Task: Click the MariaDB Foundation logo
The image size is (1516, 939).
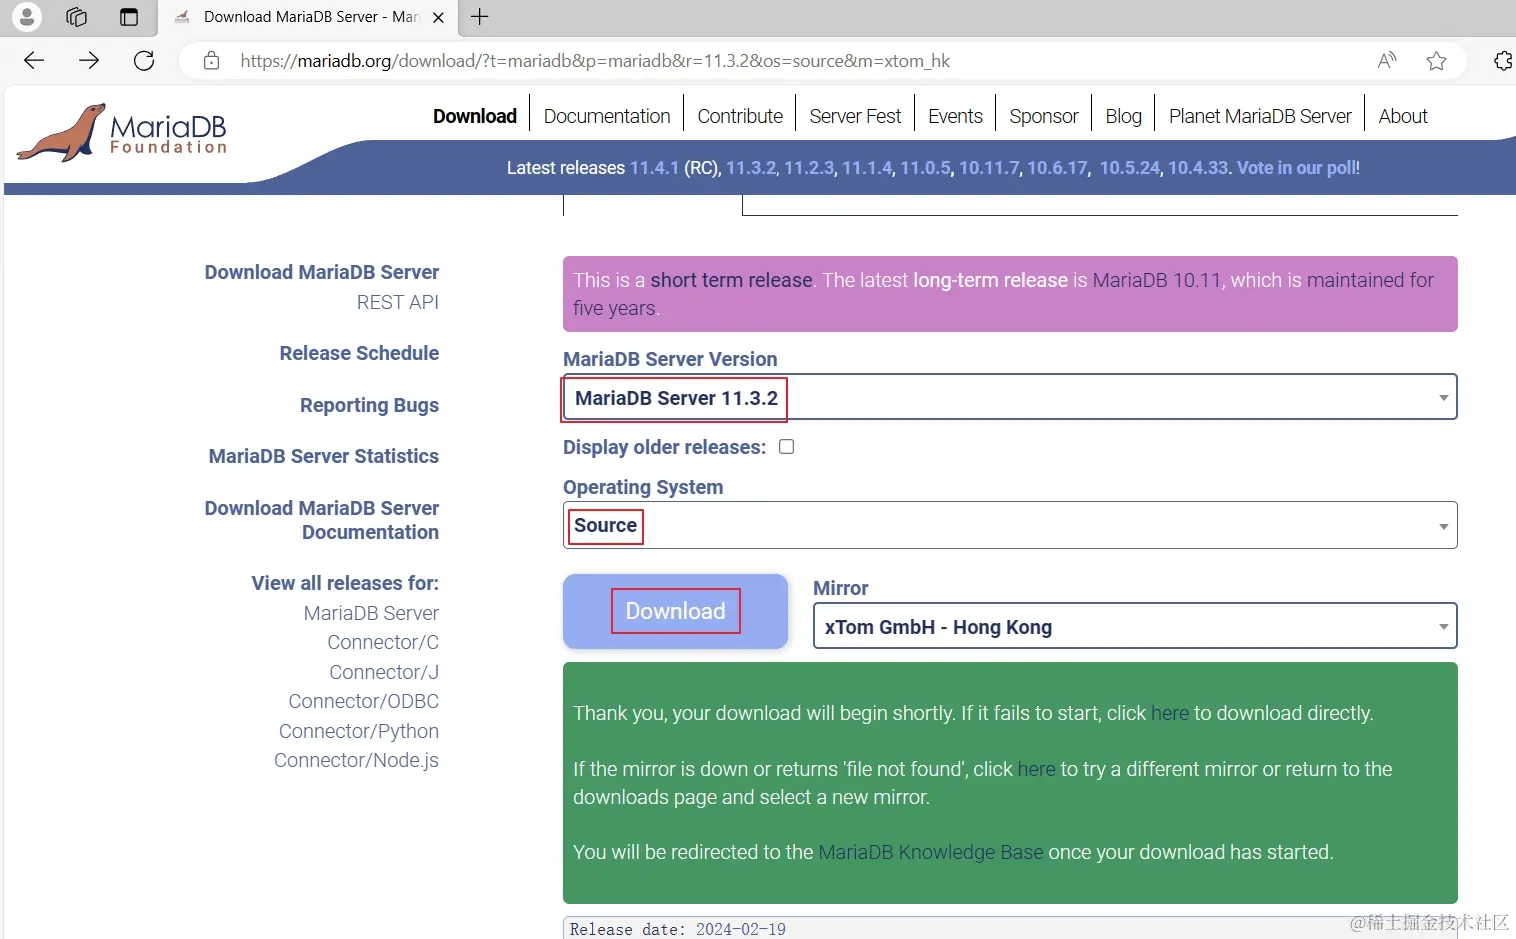Action: [122, 133]
